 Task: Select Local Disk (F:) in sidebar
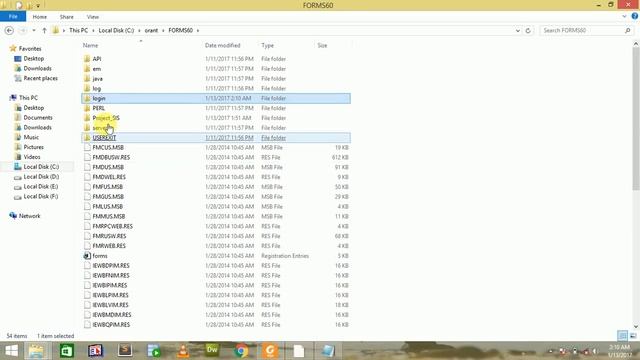pos(41,196)
